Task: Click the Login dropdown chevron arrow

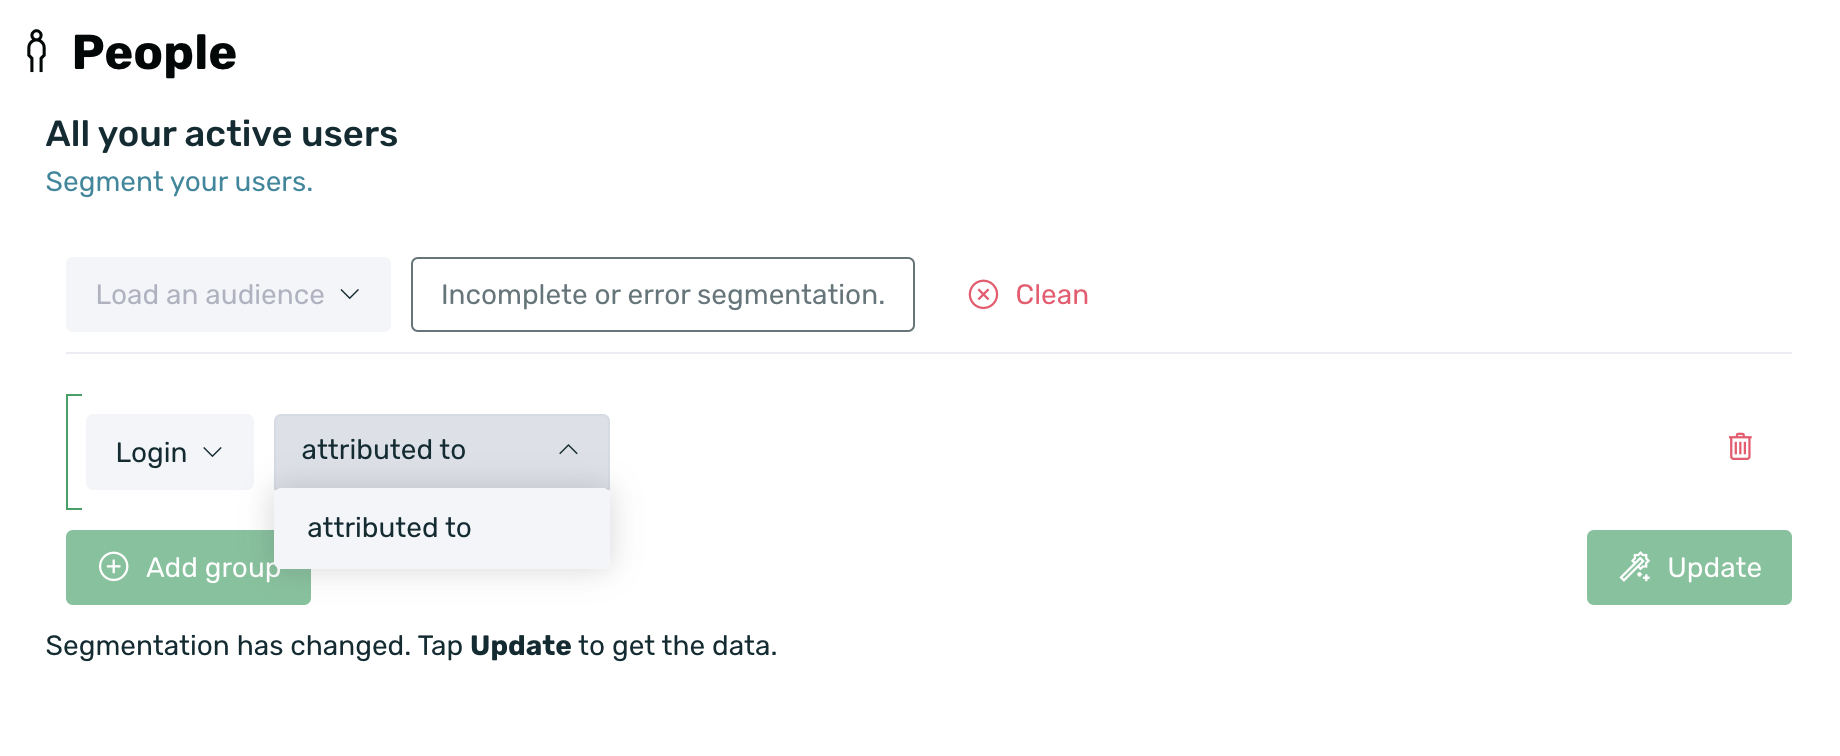Action: [x=212, y=452]
